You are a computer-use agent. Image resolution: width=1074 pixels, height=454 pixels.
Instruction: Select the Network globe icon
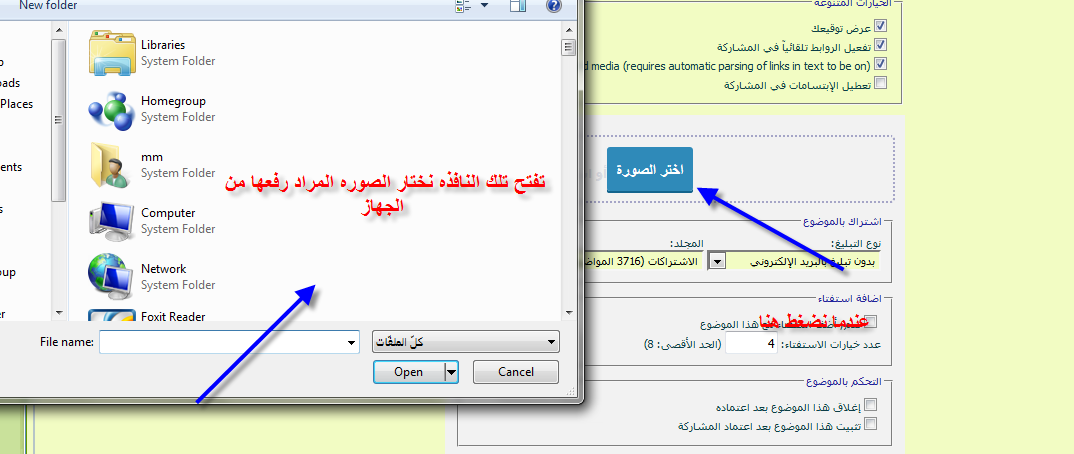pos(111,276)
